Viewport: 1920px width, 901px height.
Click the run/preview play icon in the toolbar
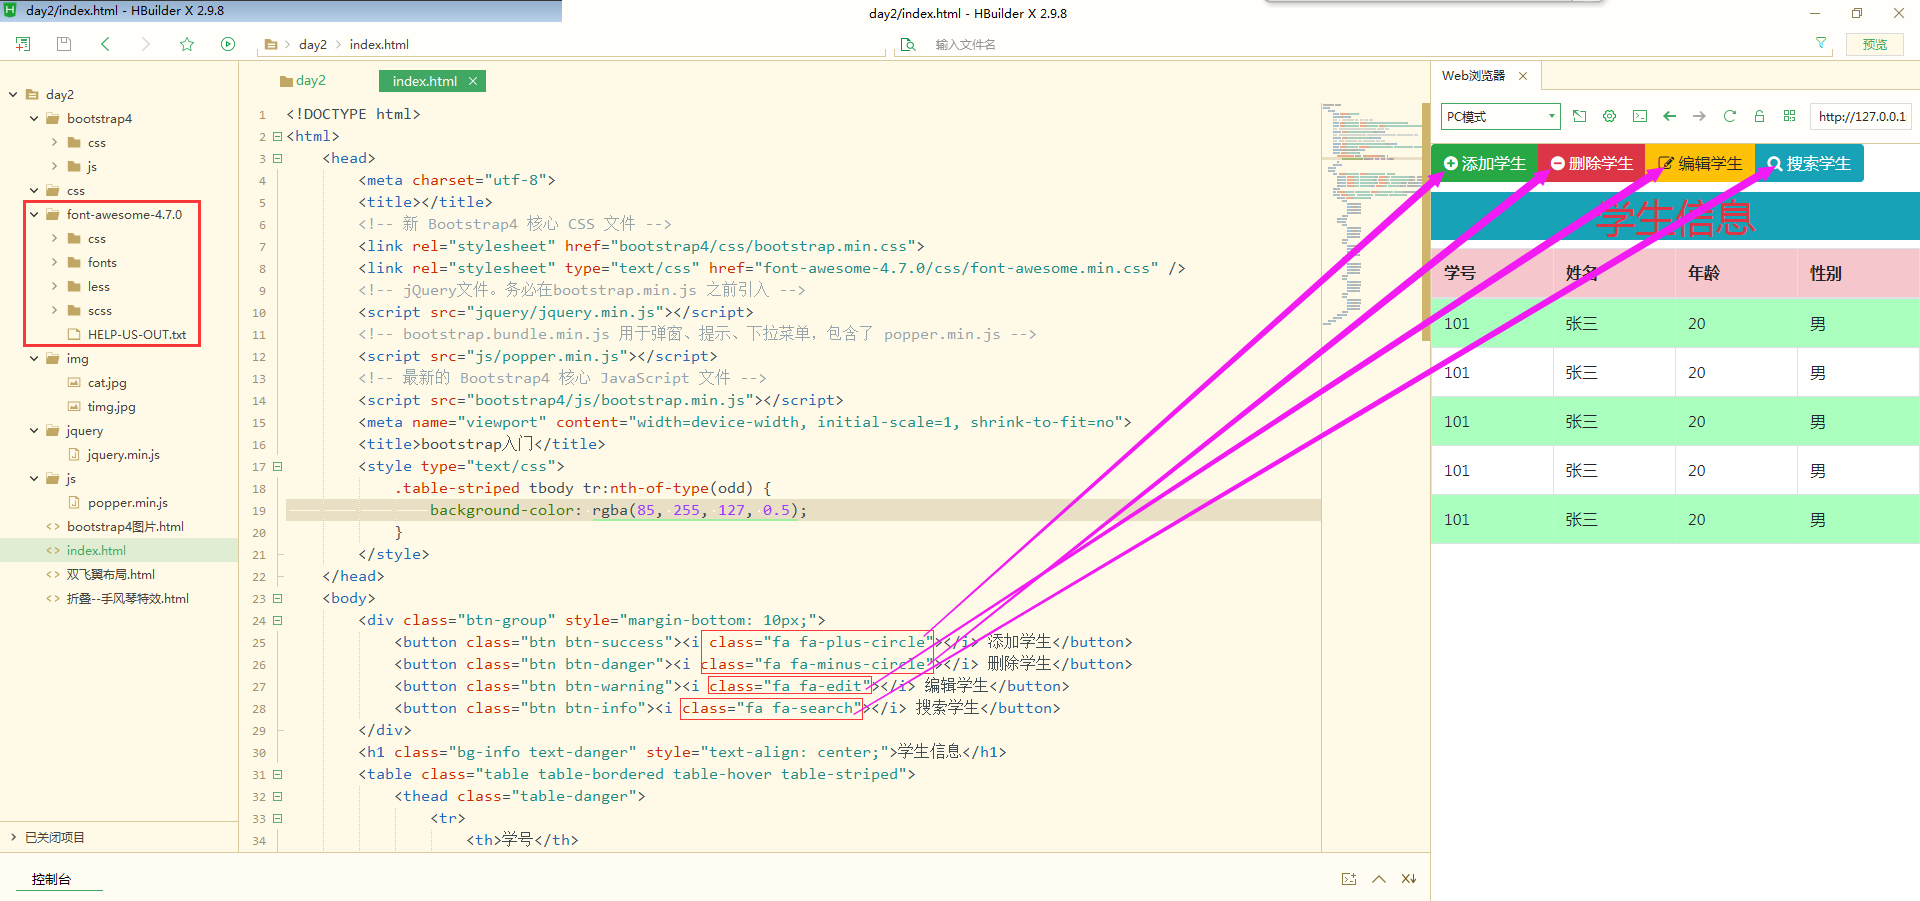tap(228, 44)
